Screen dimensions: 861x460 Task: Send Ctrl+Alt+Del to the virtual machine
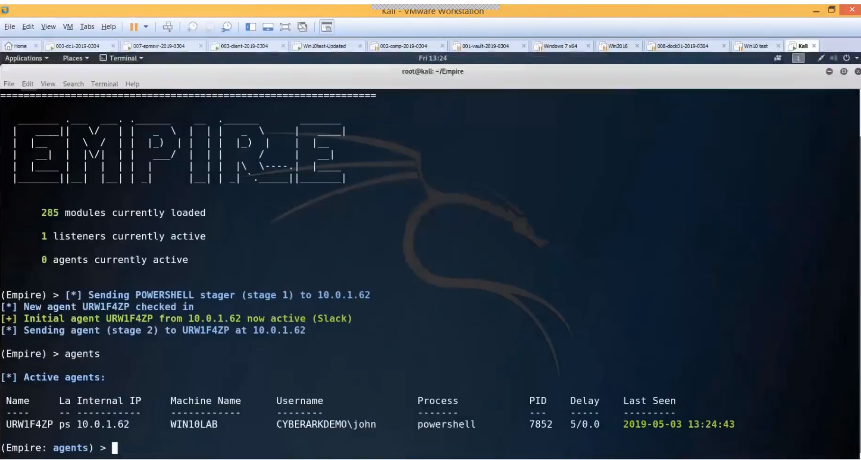(x=168, y=26)
